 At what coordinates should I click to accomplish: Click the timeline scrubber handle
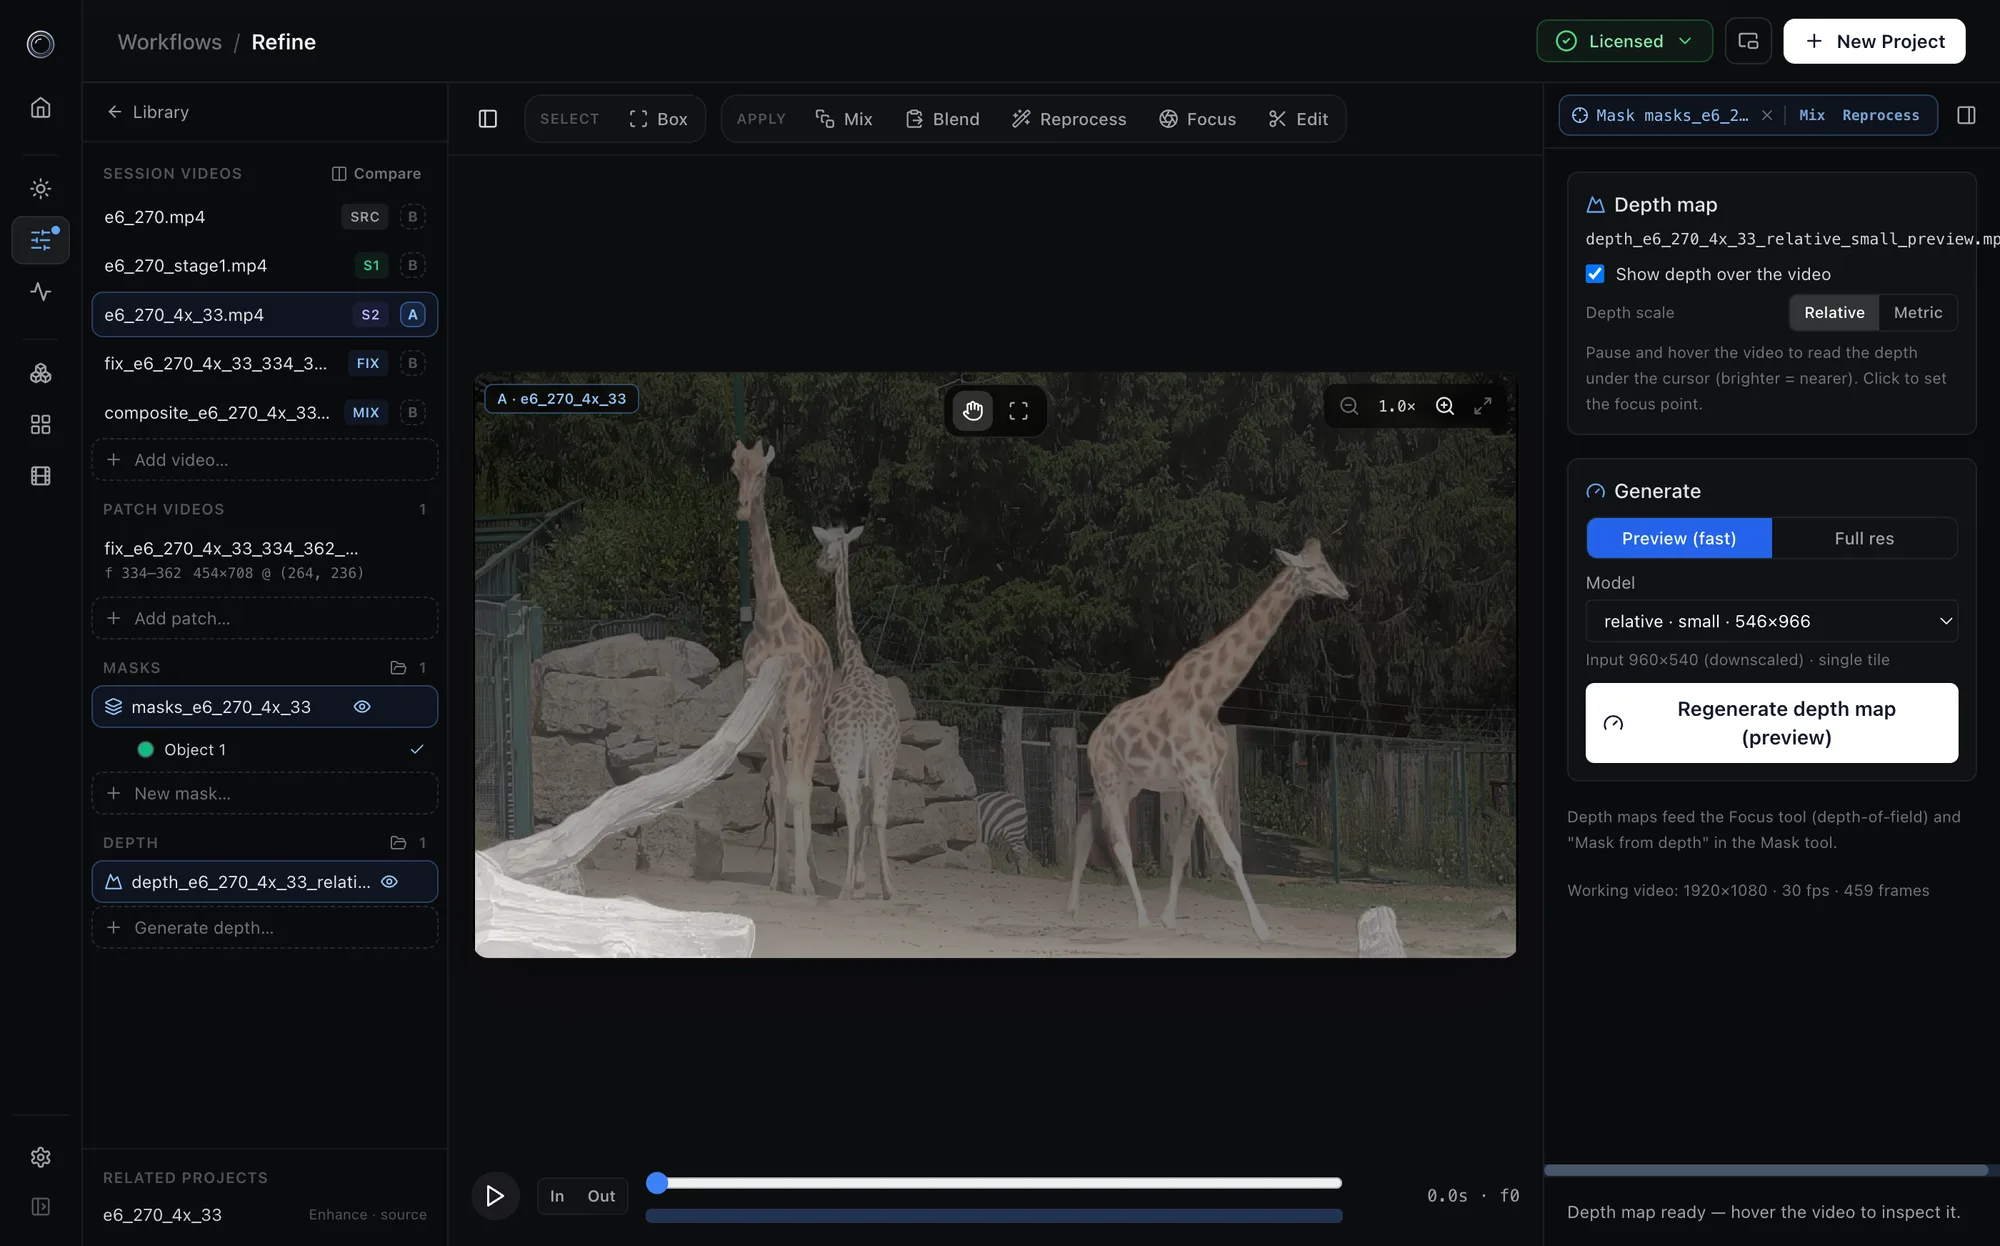coord(657,1183)
